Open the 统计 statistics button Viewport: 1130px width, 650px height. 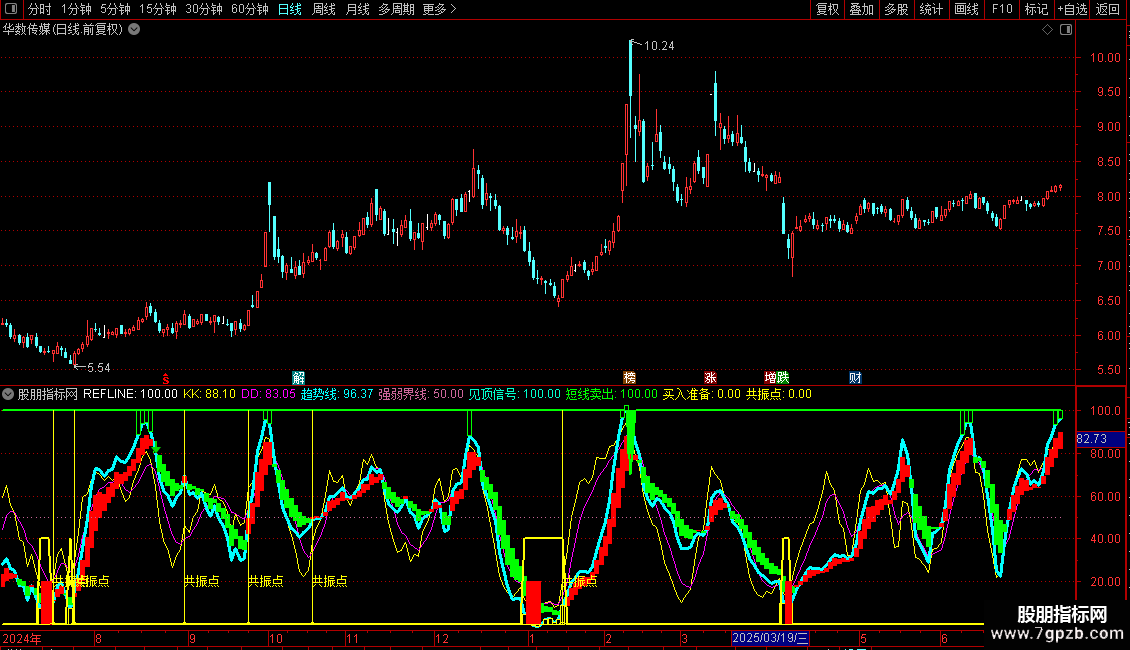931,9
